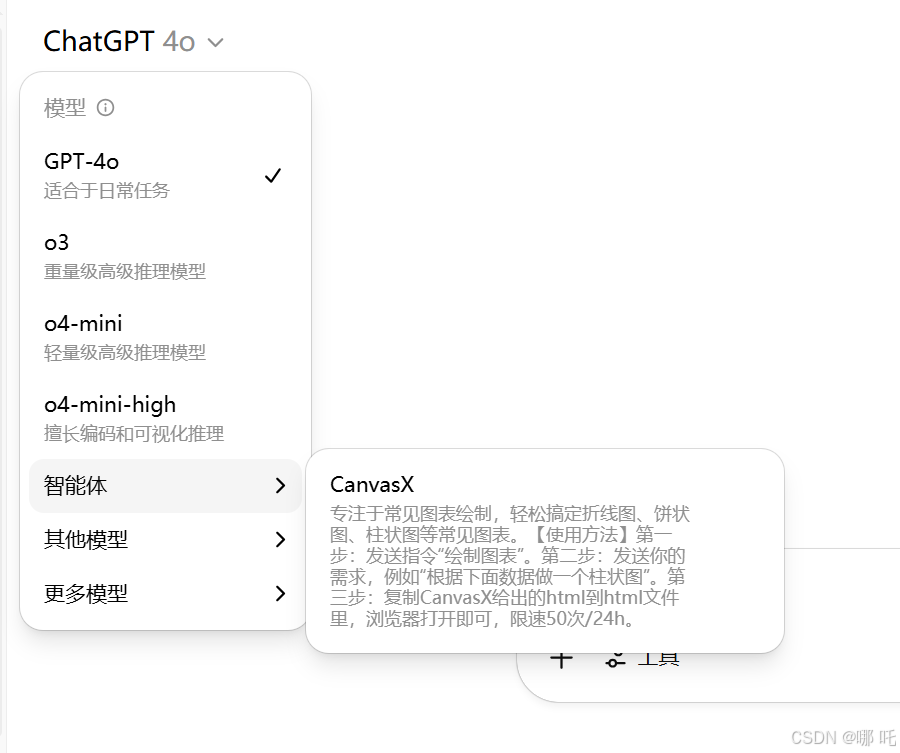This screenshot has height=753, width=900.
Task: Click the 重量级高级推理模型 description
Action: (x=125, y=271)
